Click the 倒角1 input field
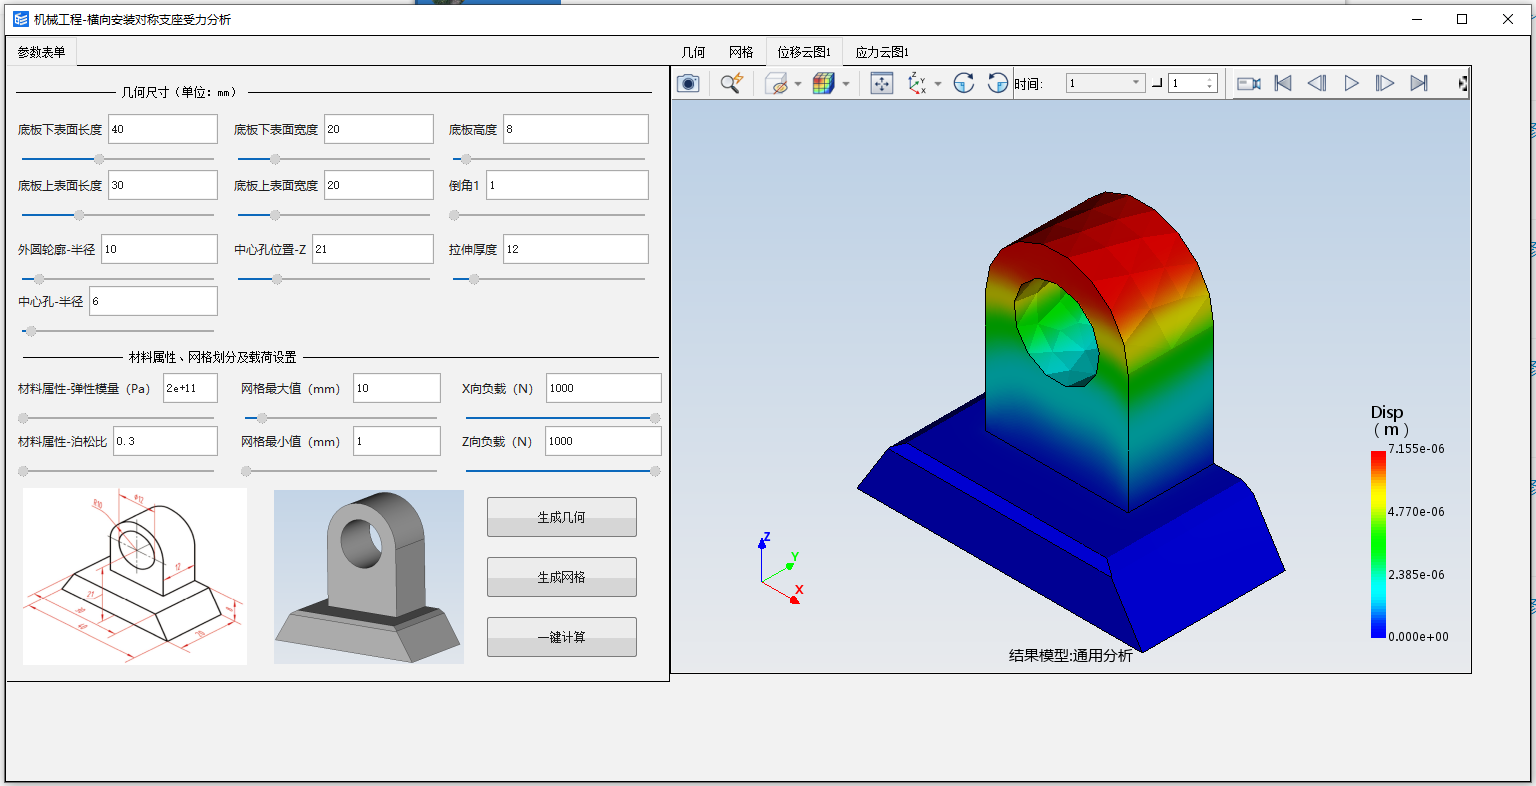The image size is (1536, 786). pos(567,185)
